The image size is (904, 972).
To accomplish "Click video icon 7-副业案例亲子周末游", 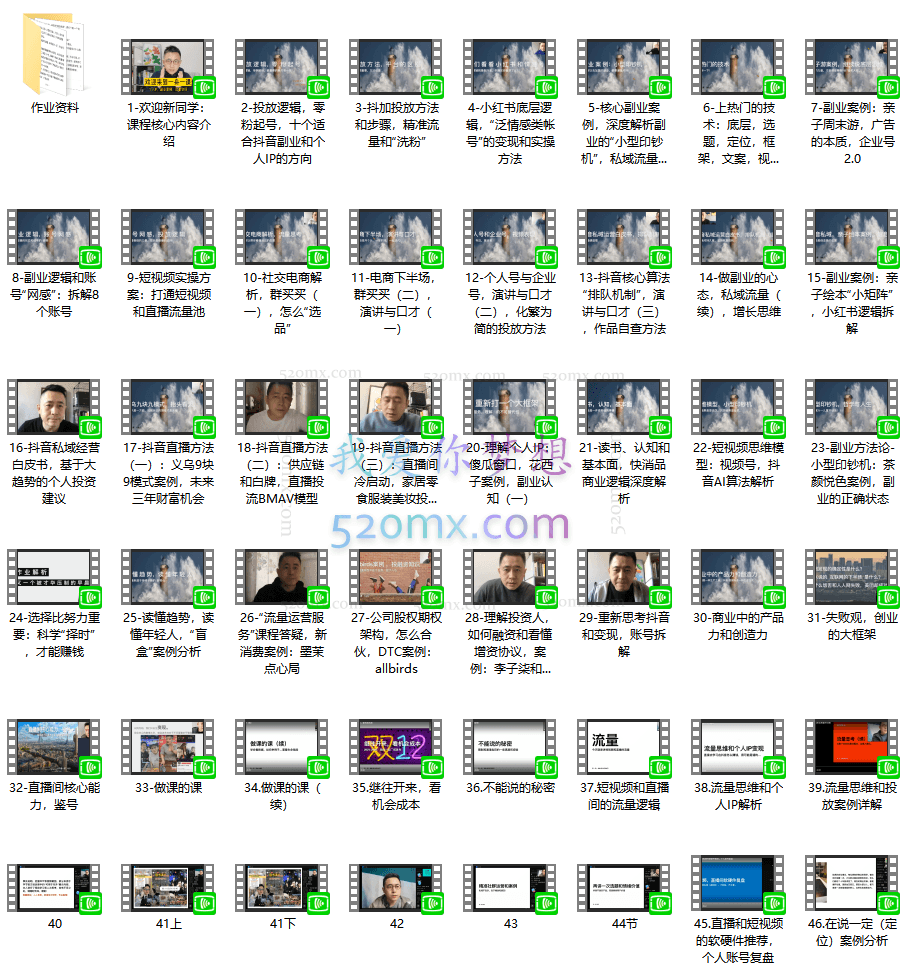I will point(853,67).
